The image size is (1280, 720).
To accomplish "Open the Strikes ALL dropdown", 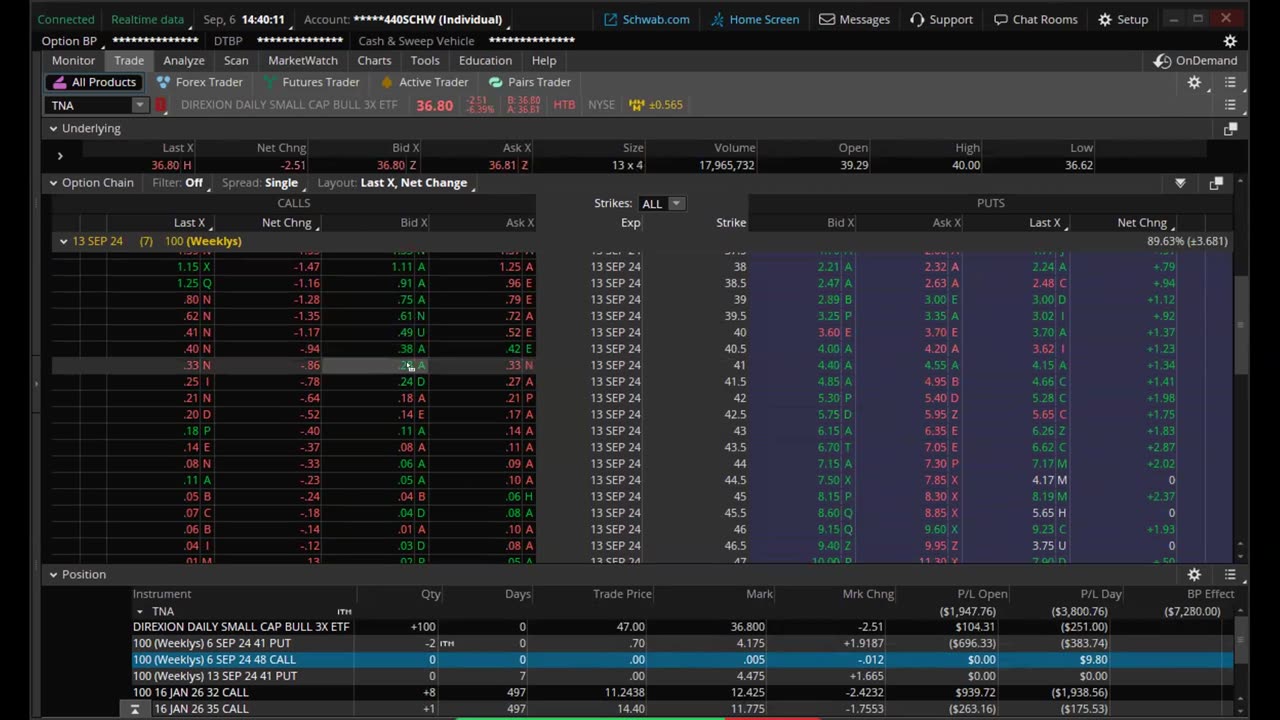I will point(661,203).
